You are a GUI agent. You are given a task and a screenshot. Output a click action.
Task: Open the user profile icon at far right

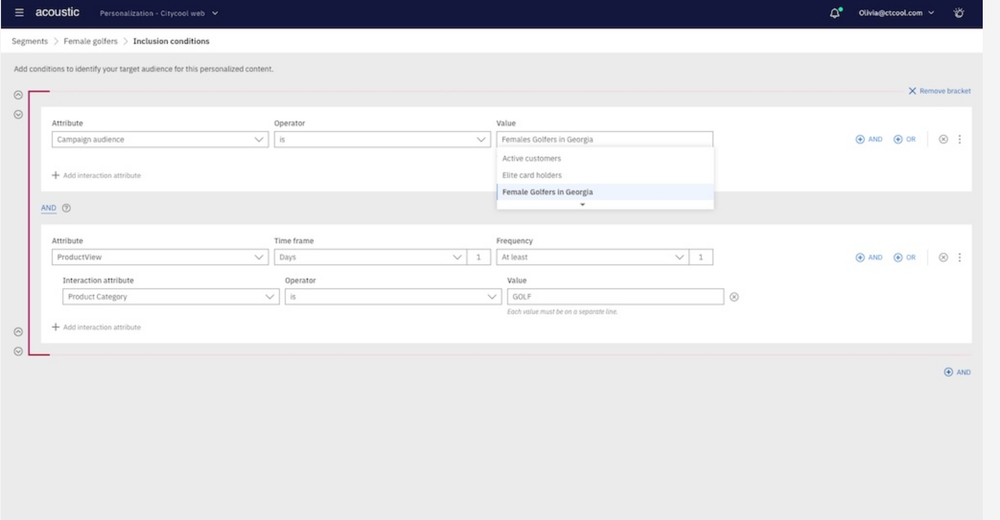coord(959,13)
